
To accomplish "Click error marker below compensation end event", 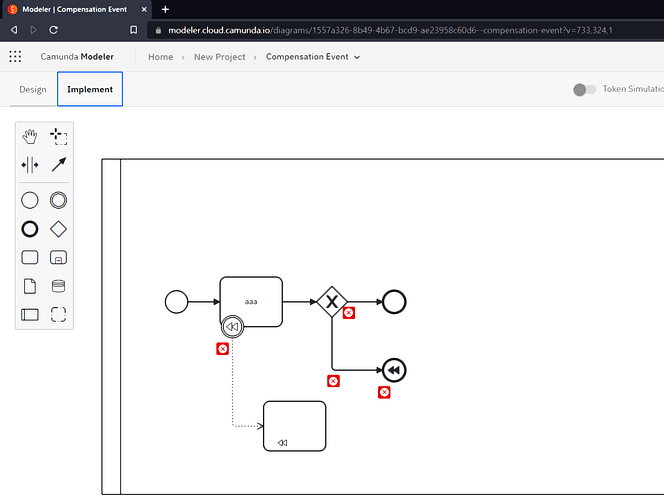I will [x=385, y=393].
